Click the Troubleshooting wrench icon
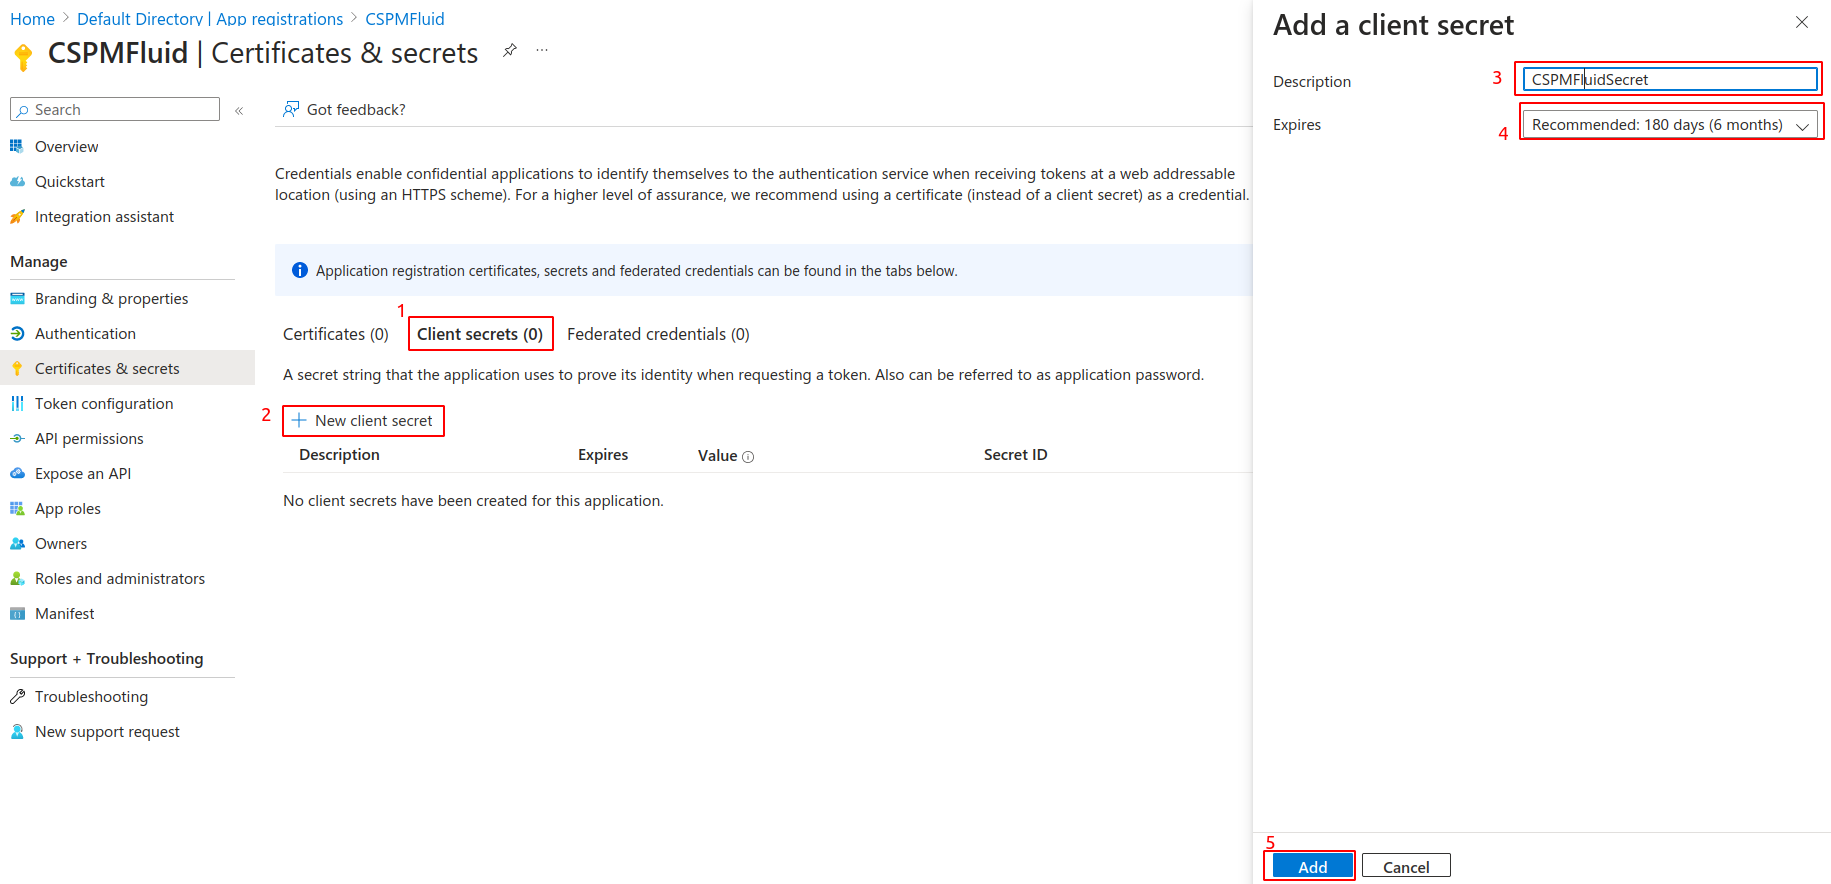 point(17,696)
